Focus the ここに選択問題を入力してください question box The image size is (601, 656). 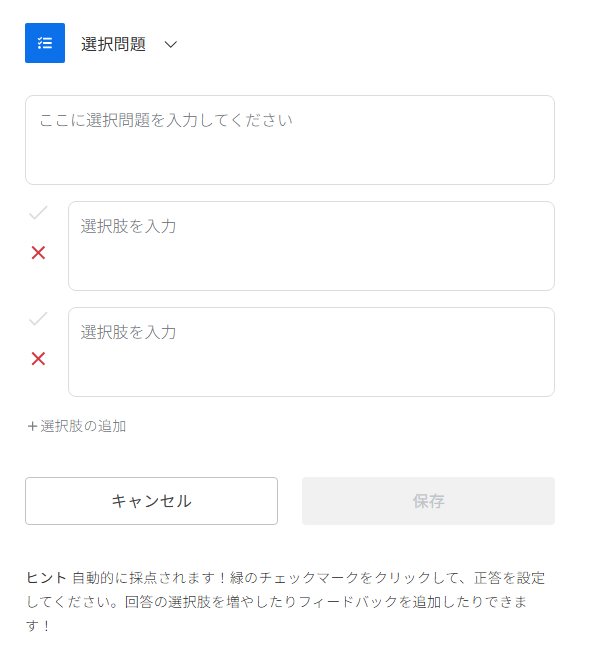[x=290, y=140]
